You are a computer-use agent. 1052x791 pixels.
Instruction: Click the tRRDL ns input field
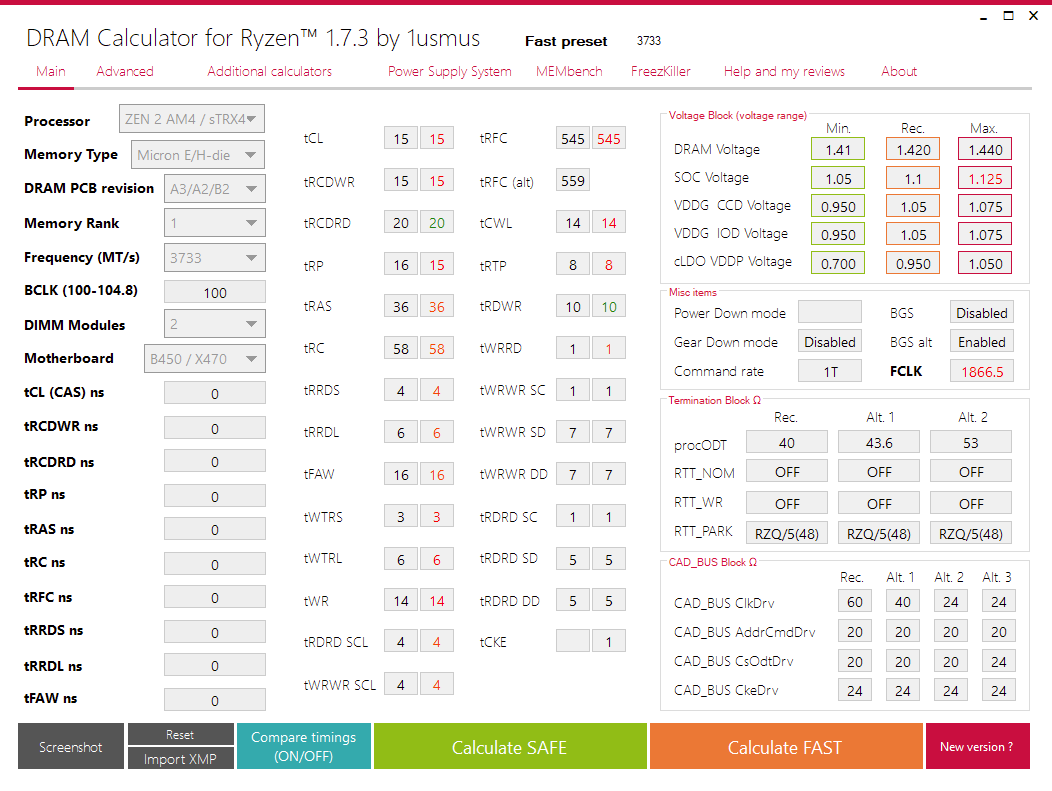[215, 666]
